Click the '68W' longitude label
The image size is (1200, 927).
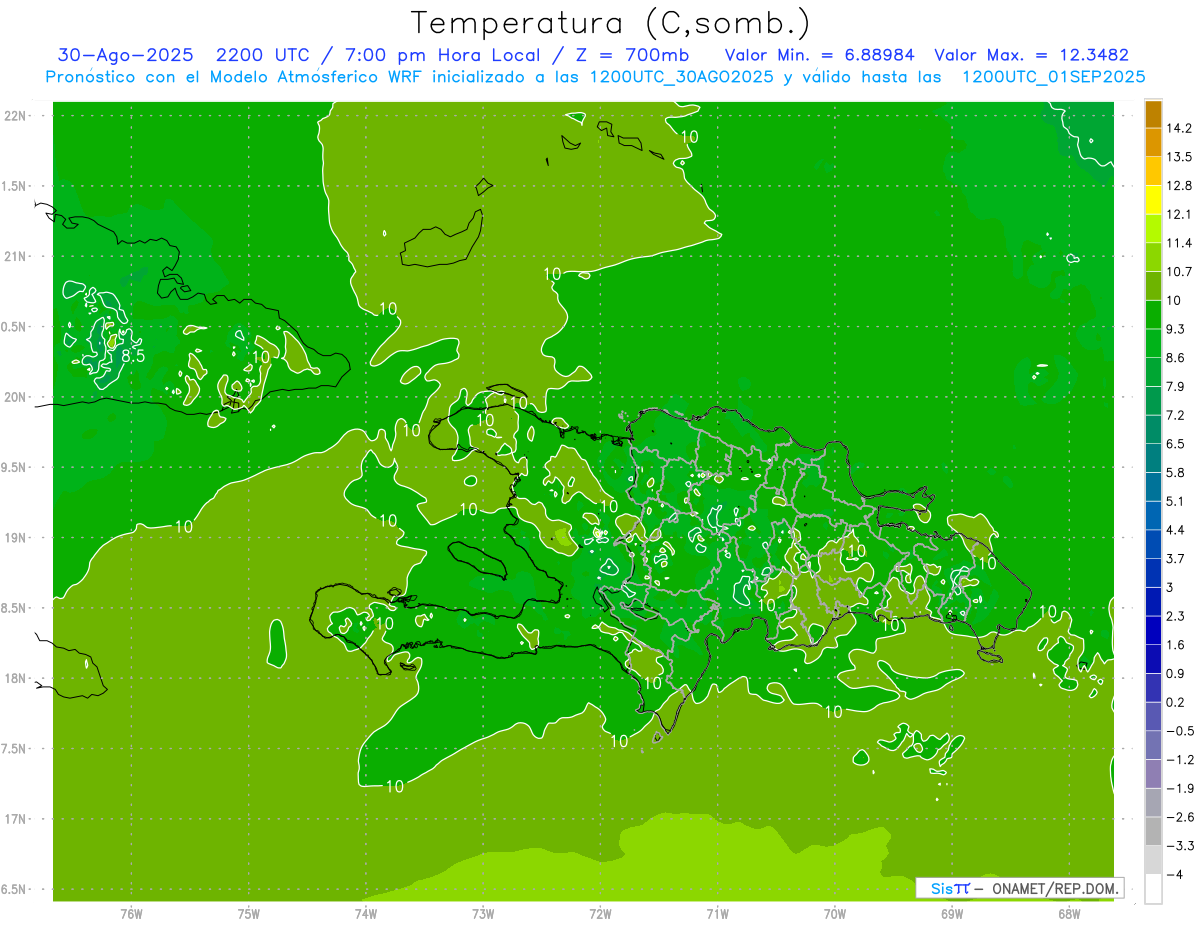[1069, 913]
